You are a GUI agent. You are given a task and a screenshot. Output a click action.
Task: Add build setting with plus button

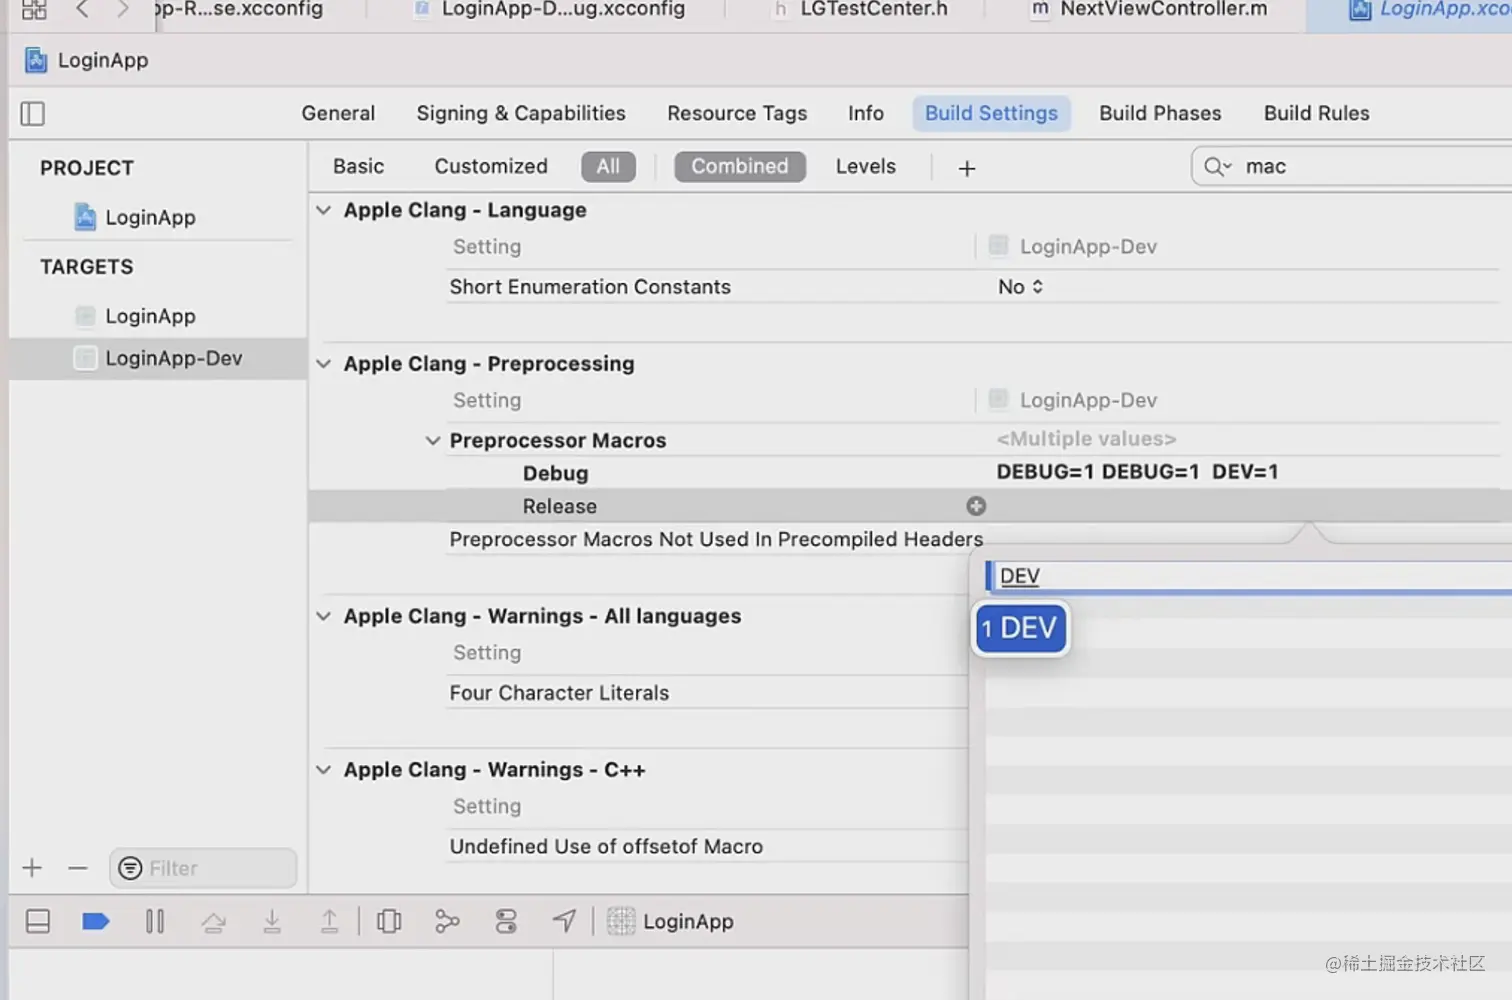pyautogui.click(x=967, y=168)
